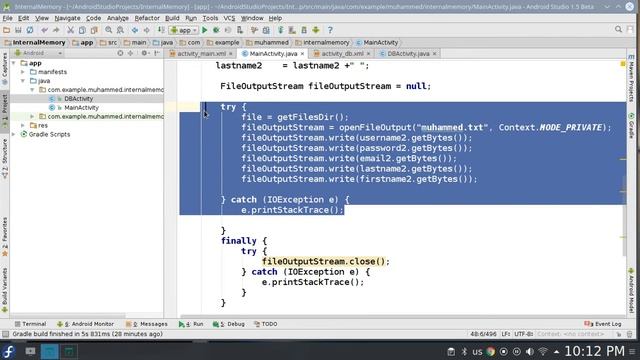Screen dimensions: 640x360
Task: Click the Find magnifier icon
Action: coord(109,30)
